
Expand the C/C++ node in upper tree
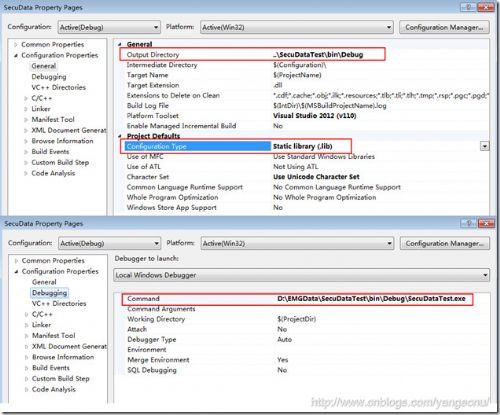click(26, 98)
